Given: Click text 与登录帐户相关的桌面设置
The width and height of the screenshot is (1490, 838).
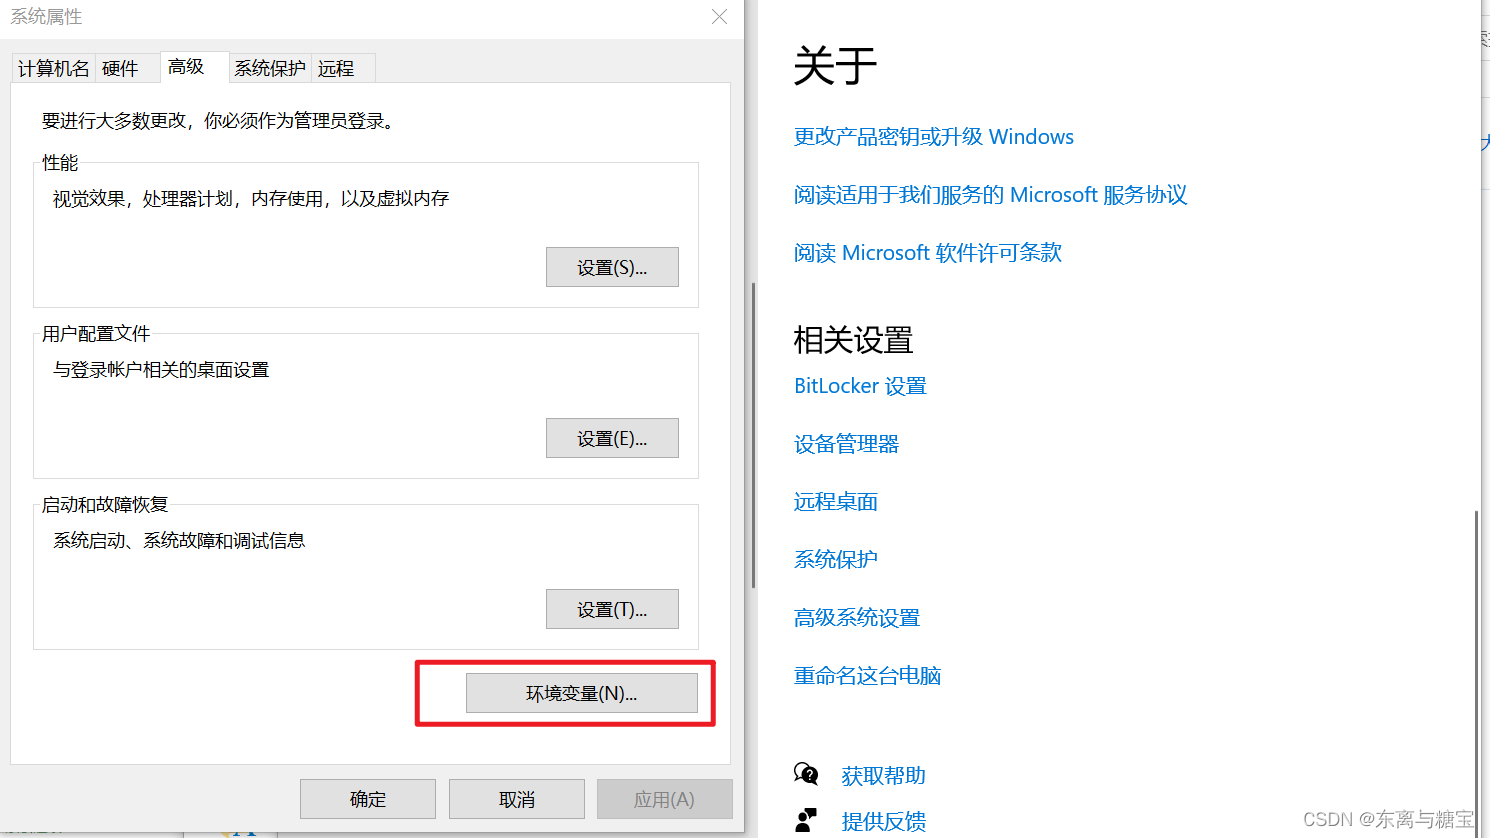Looking at the screenshot, I should [x=161, y=370].
